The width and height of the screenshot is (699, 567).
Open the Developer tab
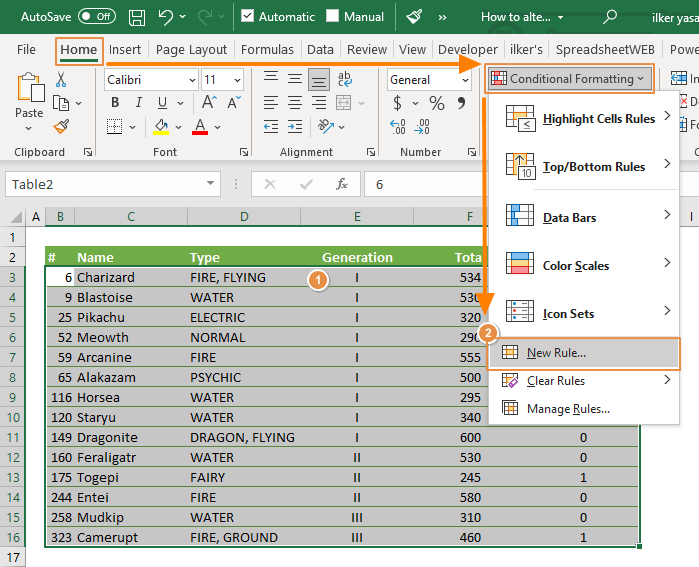click(x=468, y=49)
